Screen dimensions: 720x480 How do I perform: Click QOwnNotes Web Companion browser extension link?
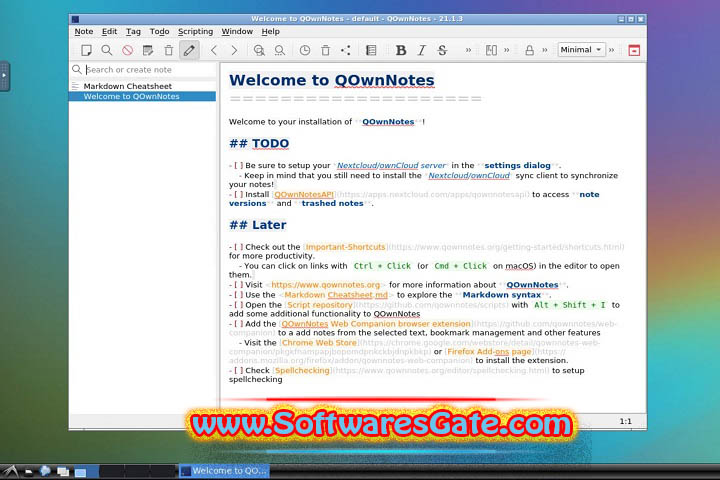[376, 323]
